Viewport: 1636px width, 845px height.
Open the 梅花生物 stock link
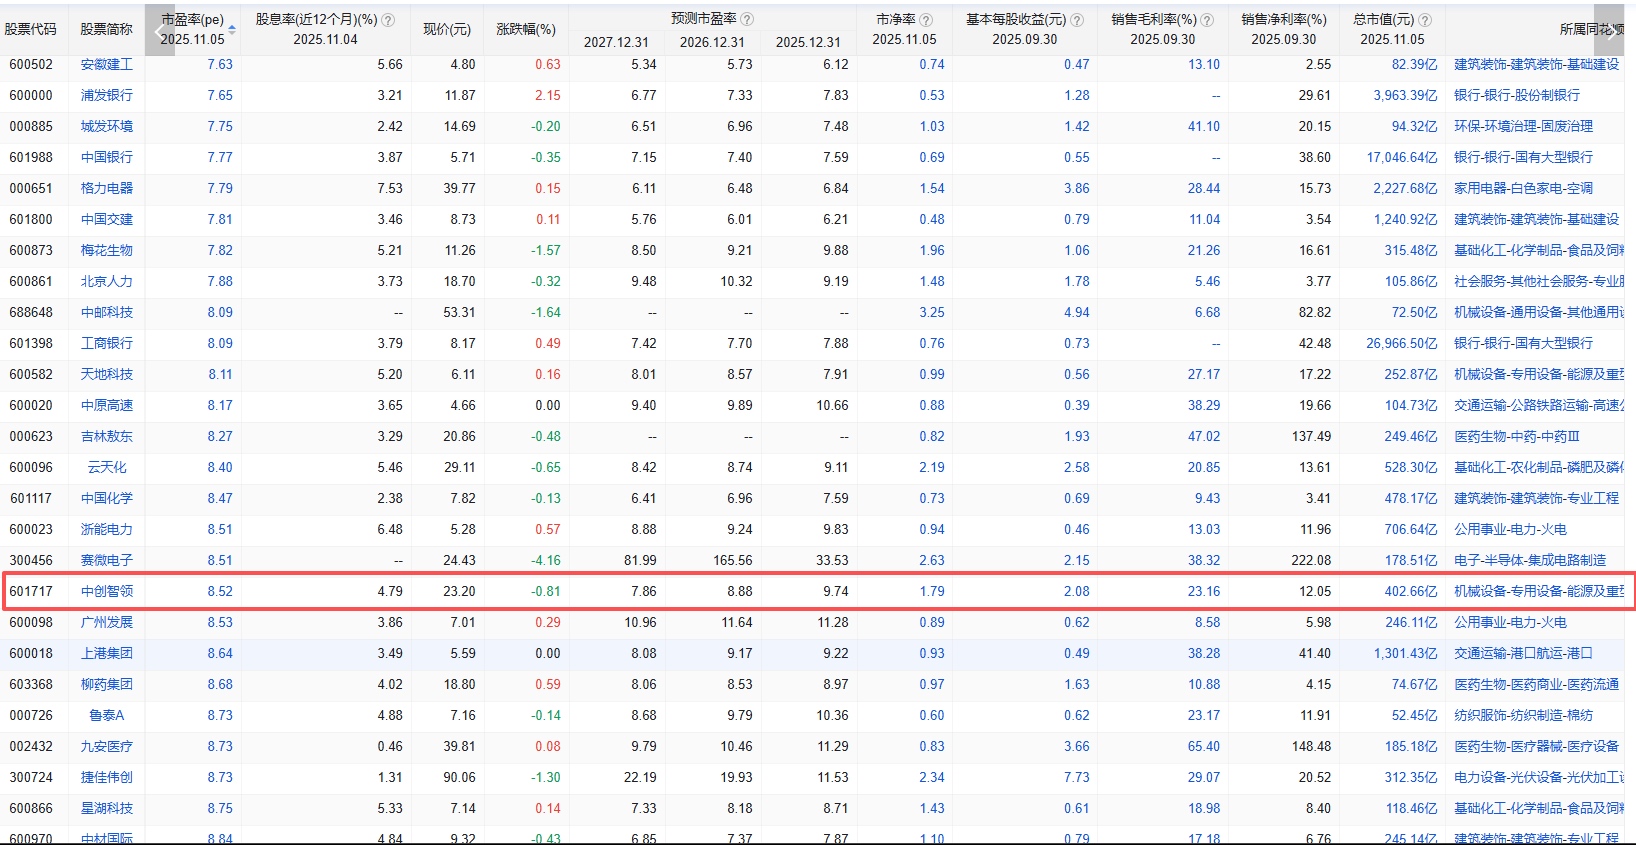[107, 250]
